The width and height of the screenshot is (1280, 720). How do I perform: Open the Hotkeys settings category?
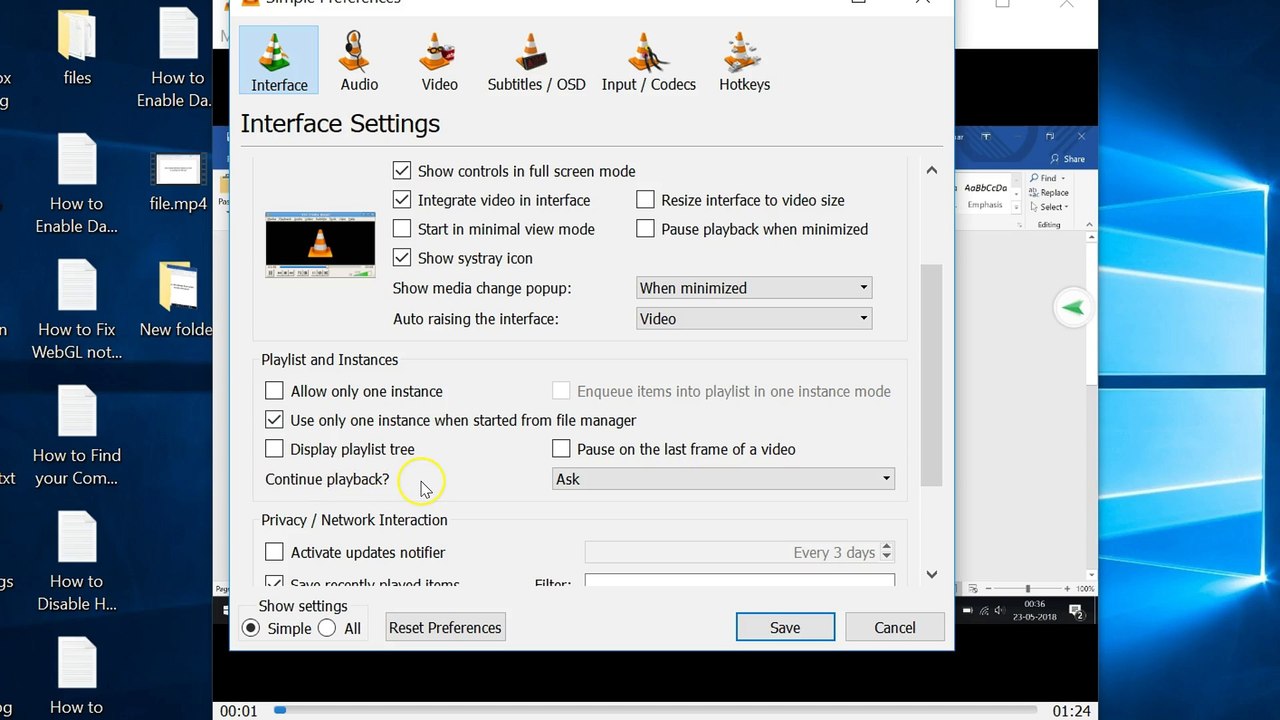(x=744, y=60)
